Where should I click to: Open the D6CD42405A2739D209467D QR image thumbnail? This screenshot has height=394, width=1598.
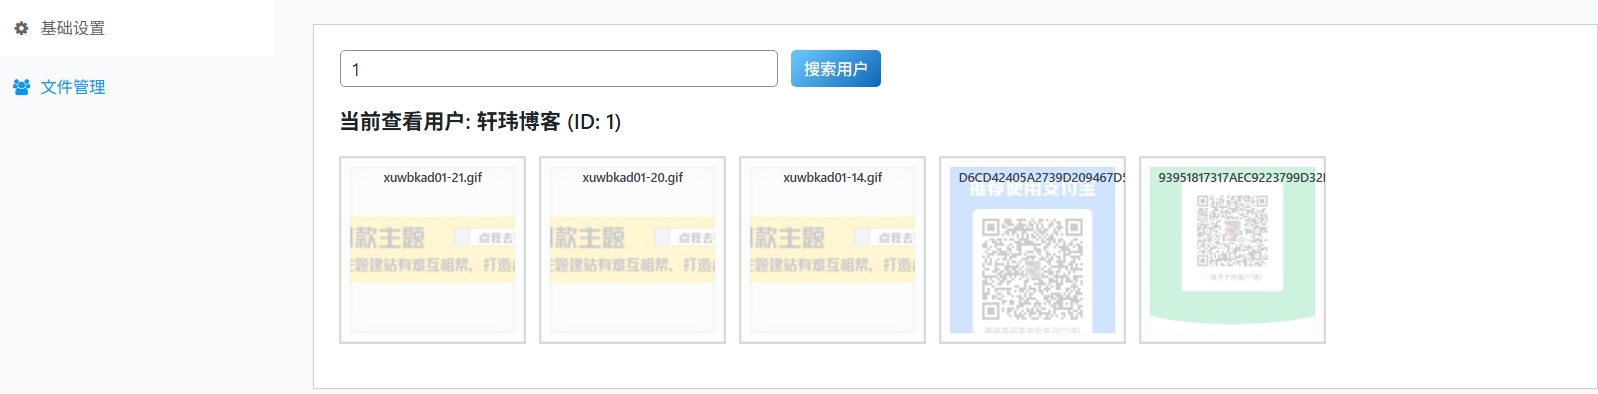pos(1032,250)
